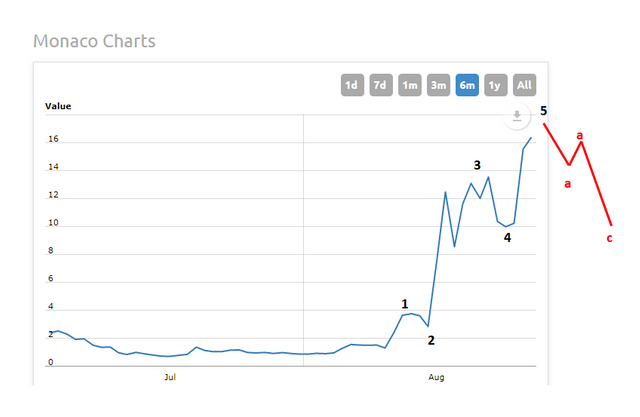Click wave label 1 on chart
This screenshot has width=640, height=417.
(405, 303)
